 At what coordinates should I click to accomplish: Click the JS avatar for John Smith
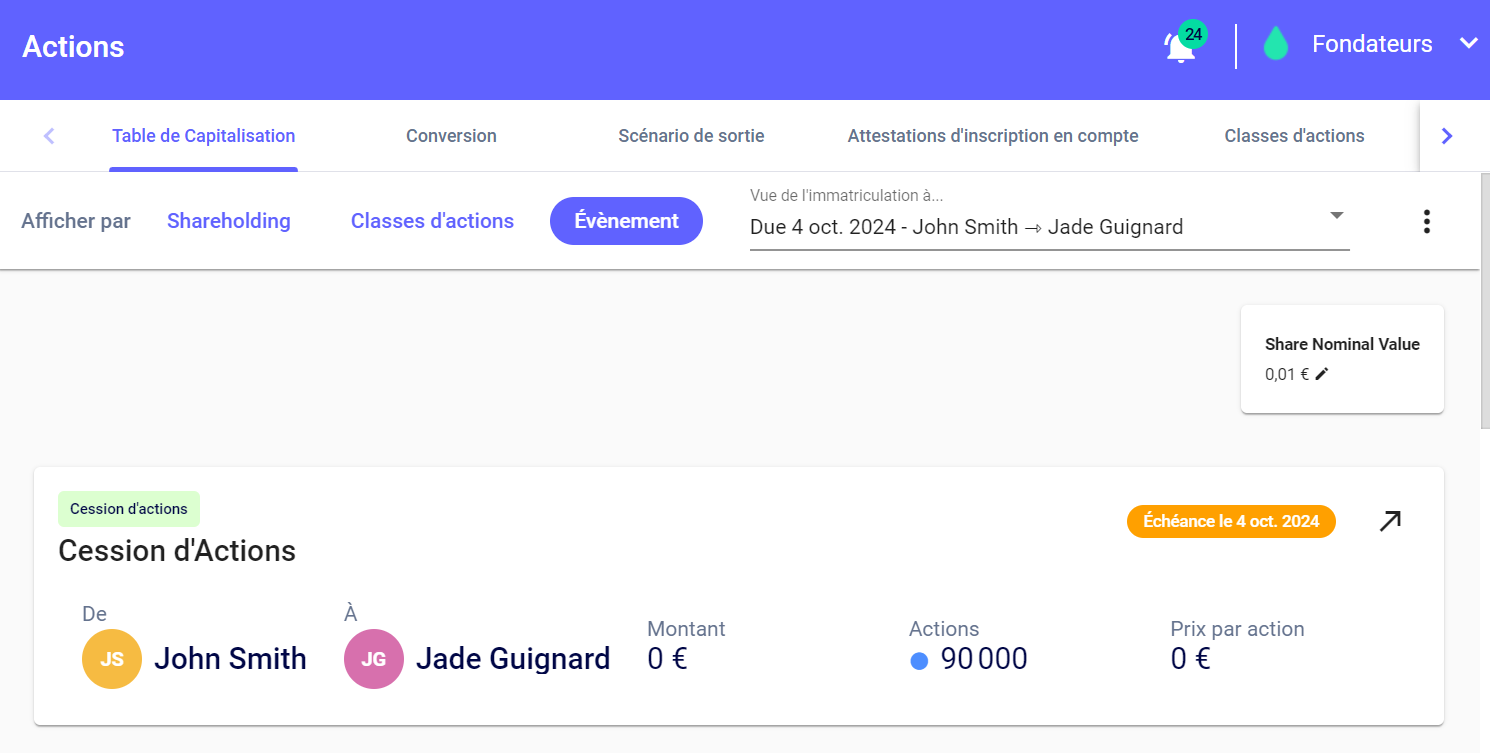click(112, 659)
